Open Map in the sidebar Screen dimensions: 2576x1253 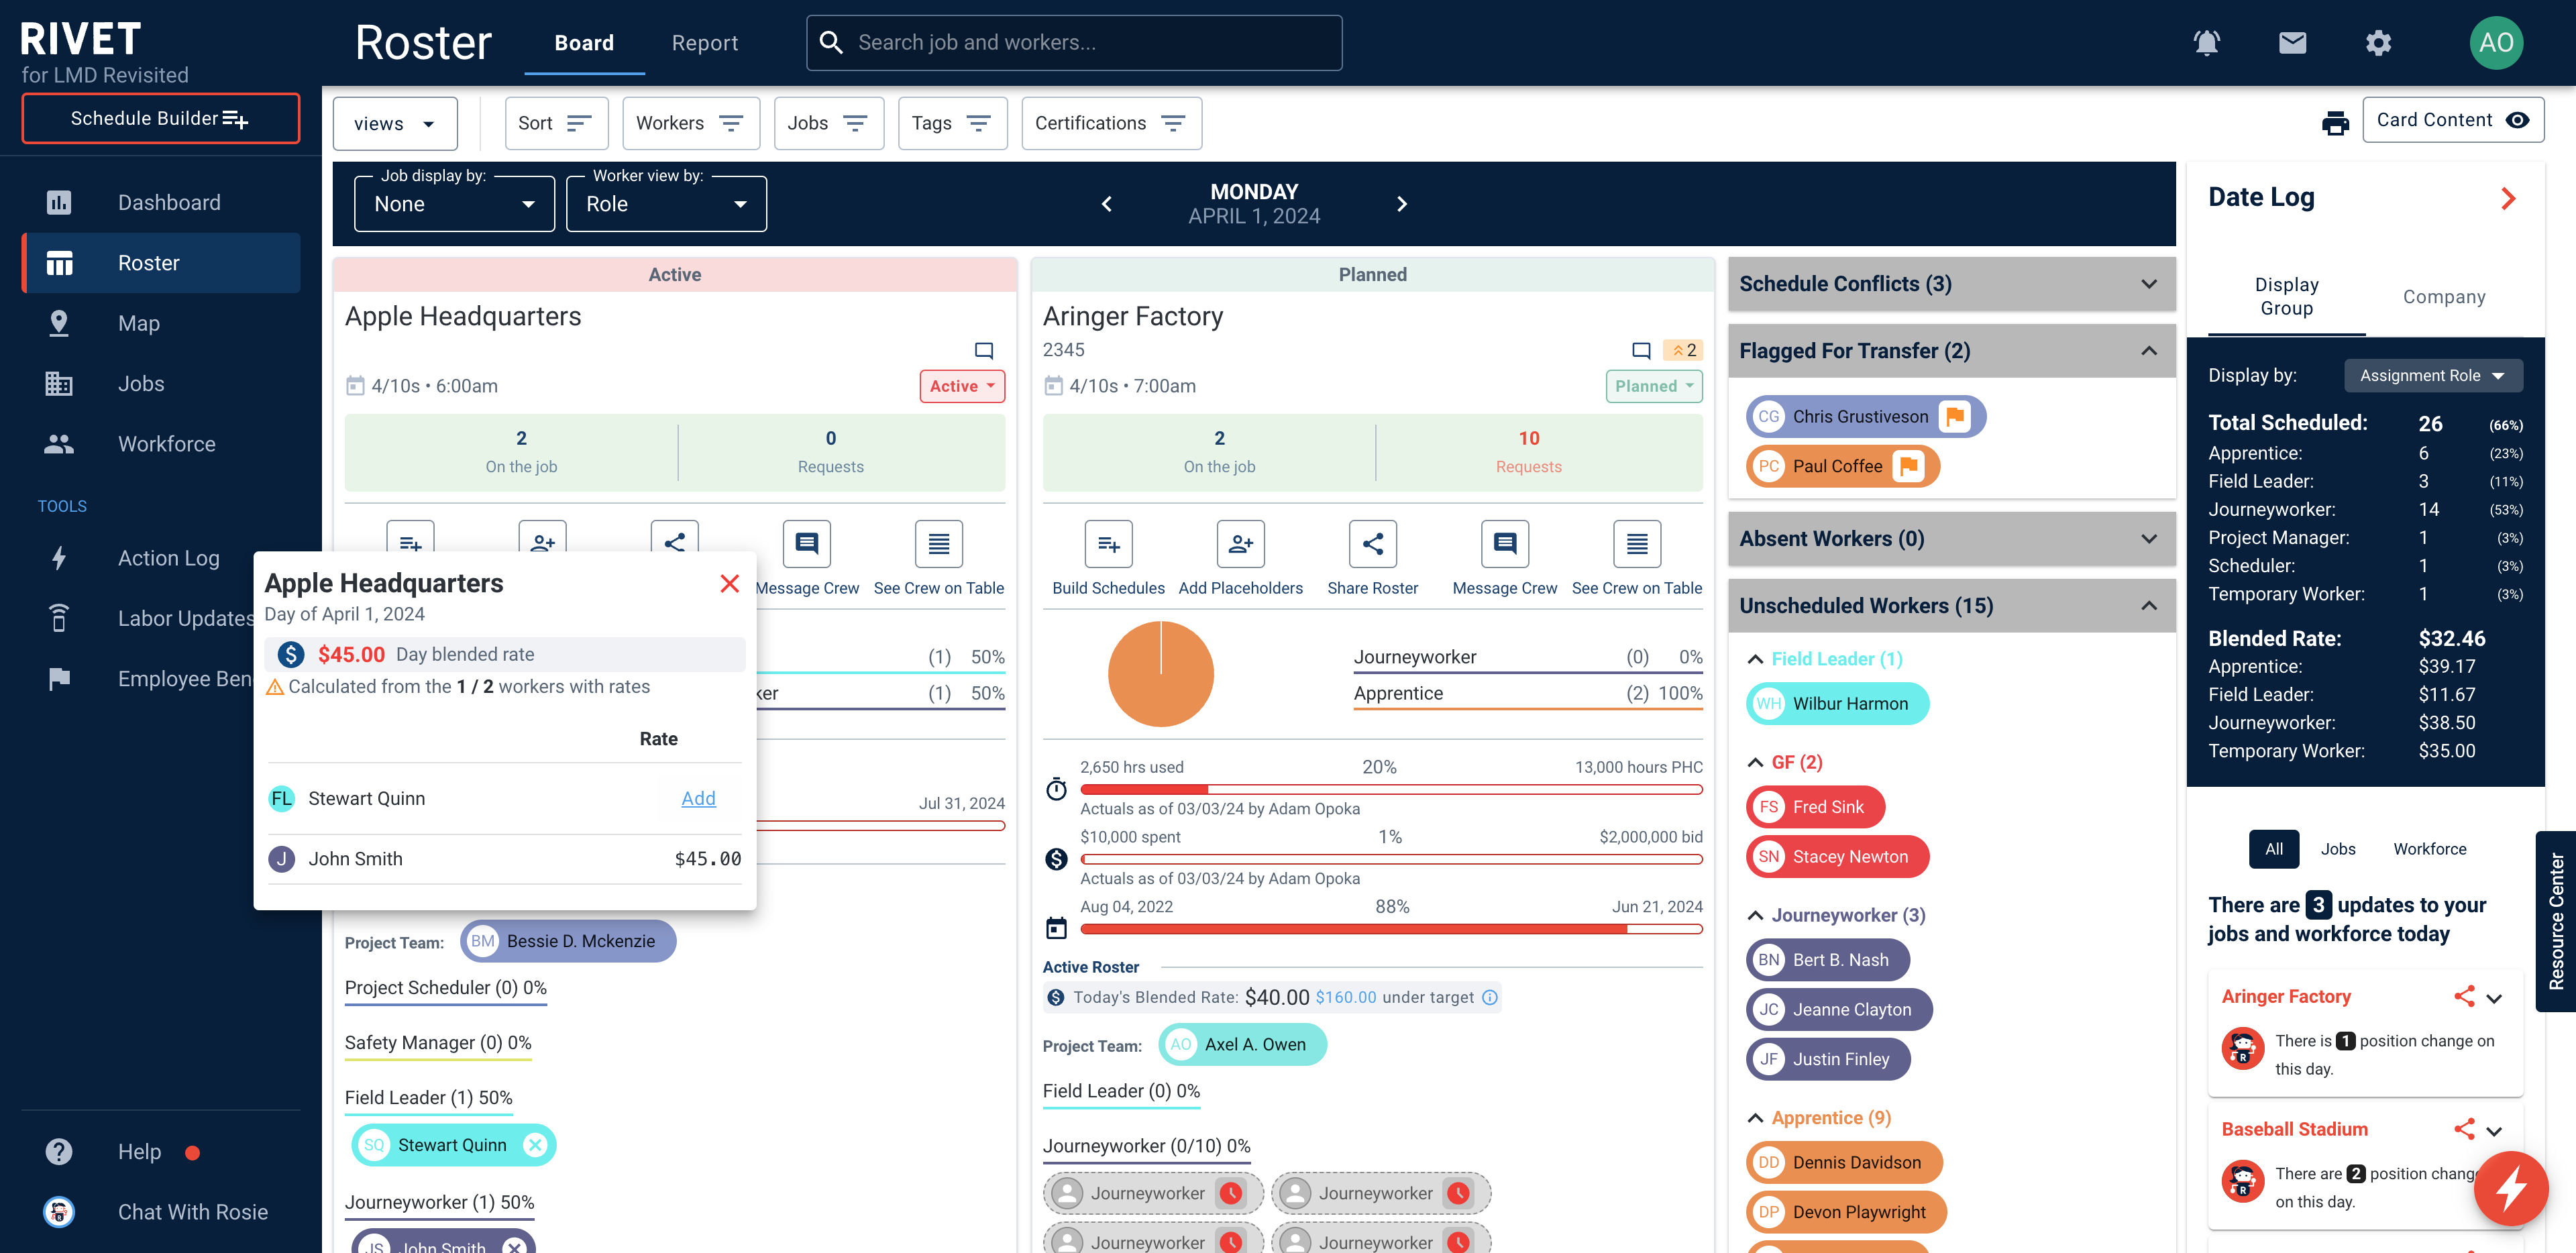[x=161, y=324]
